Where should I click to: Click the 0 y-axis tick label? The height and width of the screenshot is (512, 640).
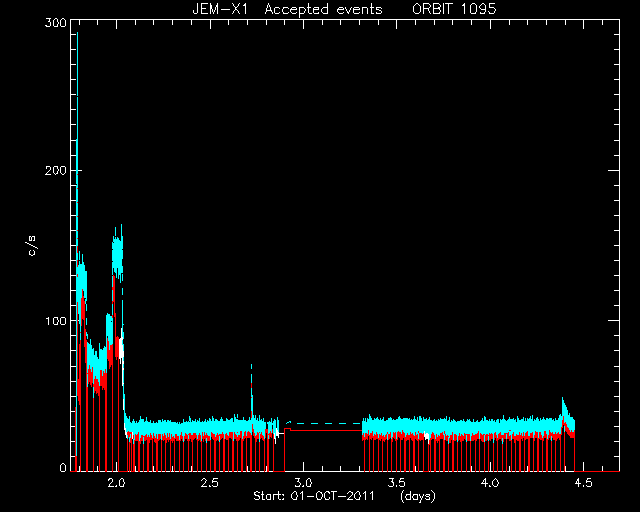63,467
